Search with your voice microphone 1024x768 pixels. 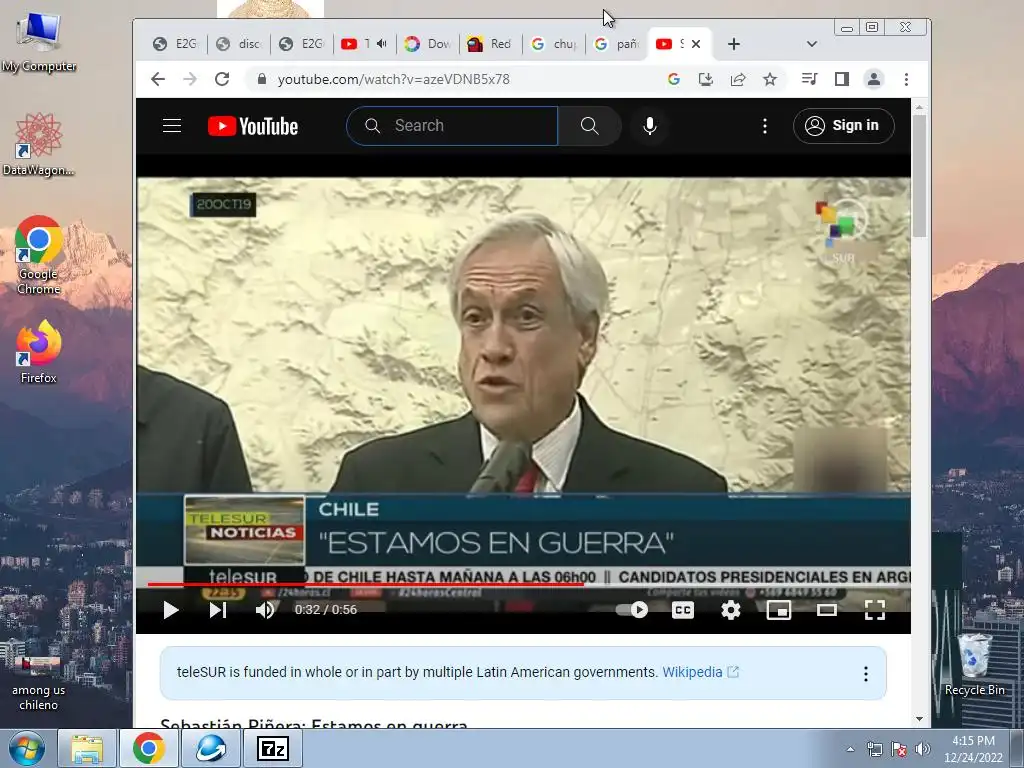pyautogui.click(x=649, y=125)
